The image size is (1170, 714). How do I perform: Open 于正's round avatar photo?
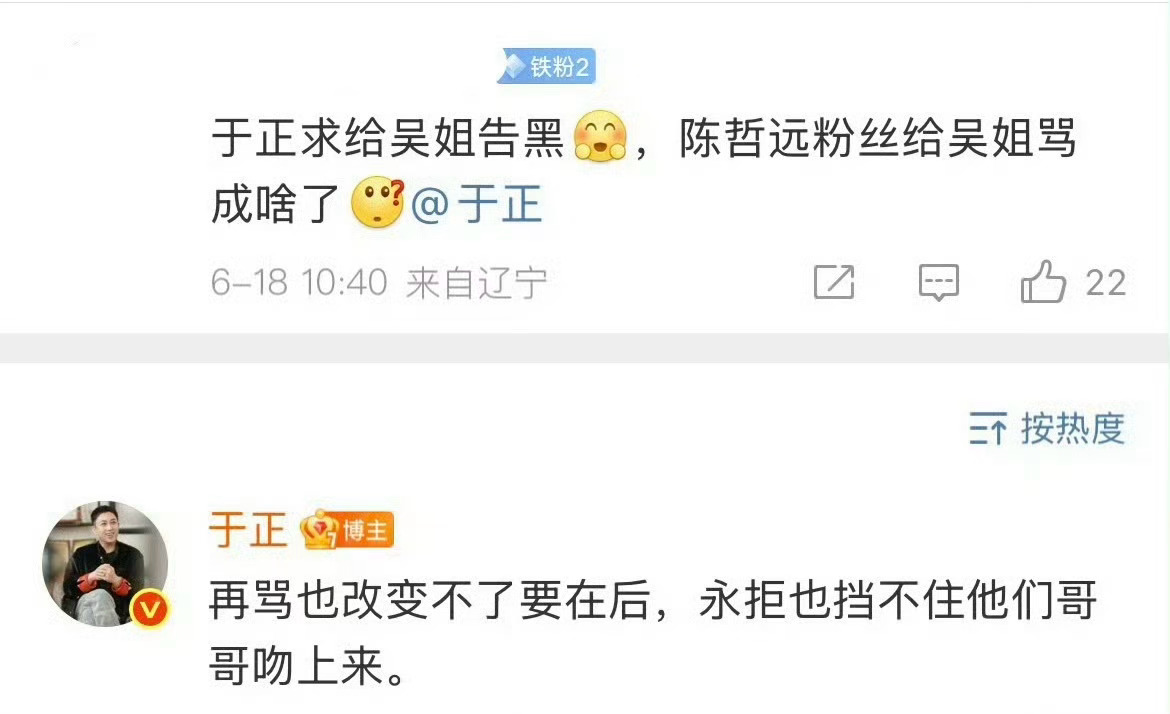pyautogui.click(x=104, y=564)
